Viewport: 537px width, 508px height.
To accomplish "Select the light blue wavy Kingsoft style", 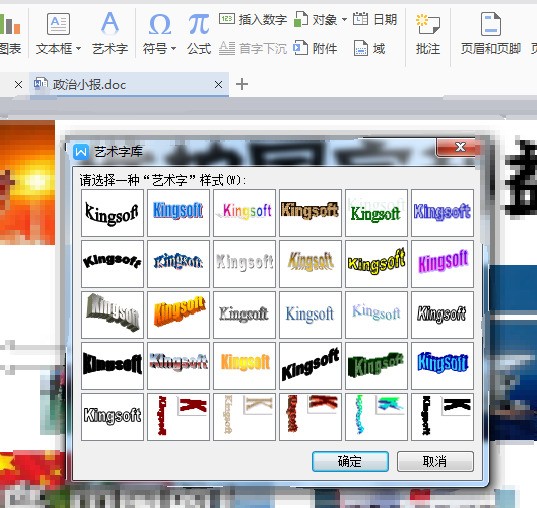I will [x=376, y=315].
